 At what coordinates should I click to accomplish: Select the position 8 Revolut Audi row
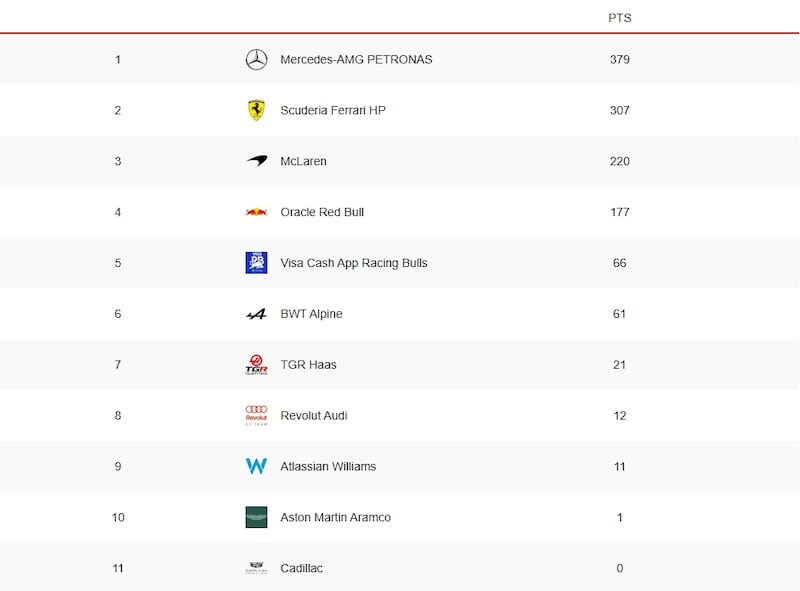(399, 415)
